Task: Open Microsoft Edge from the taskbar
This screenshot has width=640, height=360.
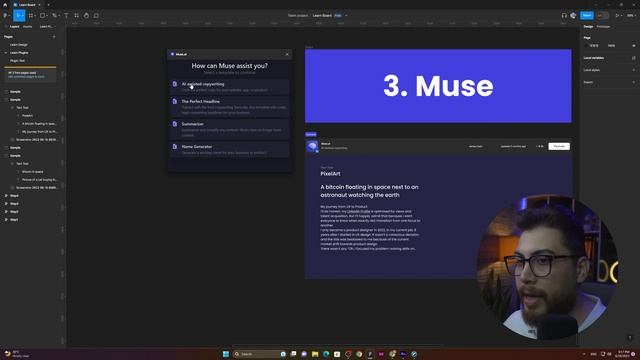Action: [x=326, y=354]
